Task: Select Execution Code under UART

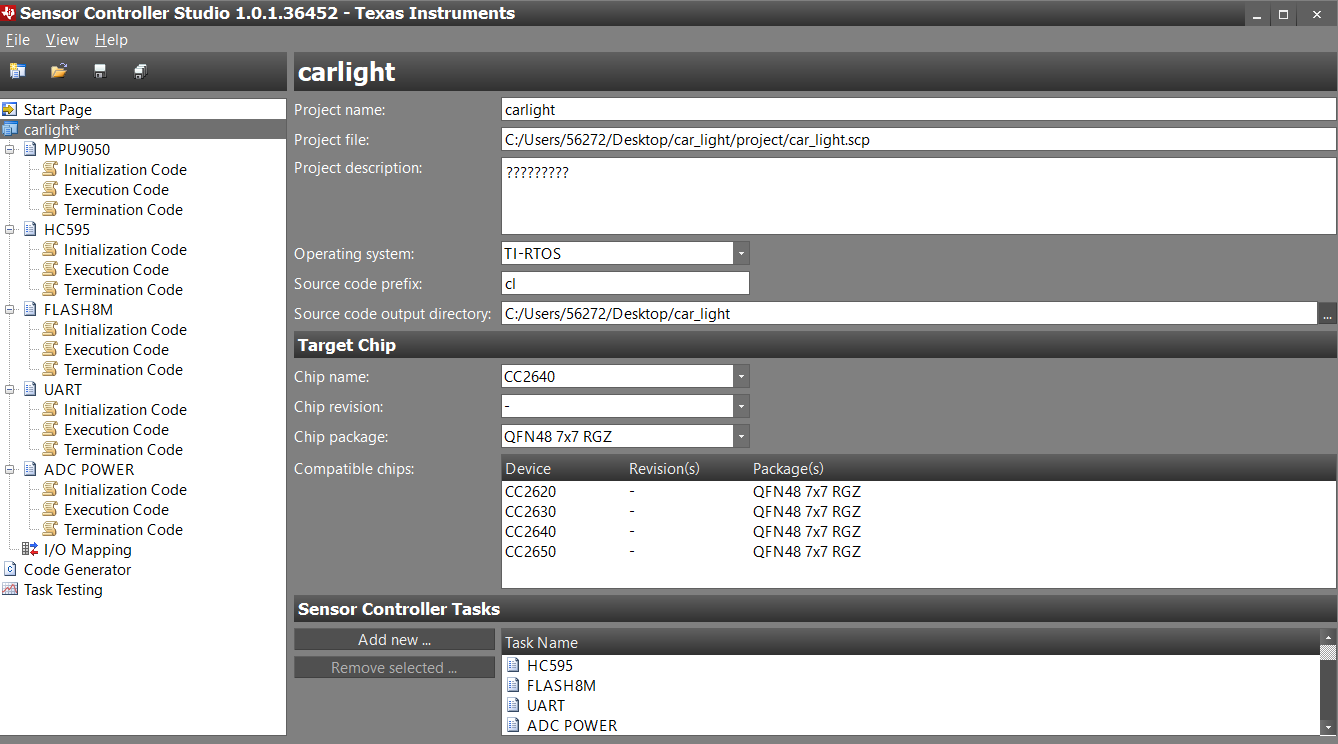Action: point(116,429)
